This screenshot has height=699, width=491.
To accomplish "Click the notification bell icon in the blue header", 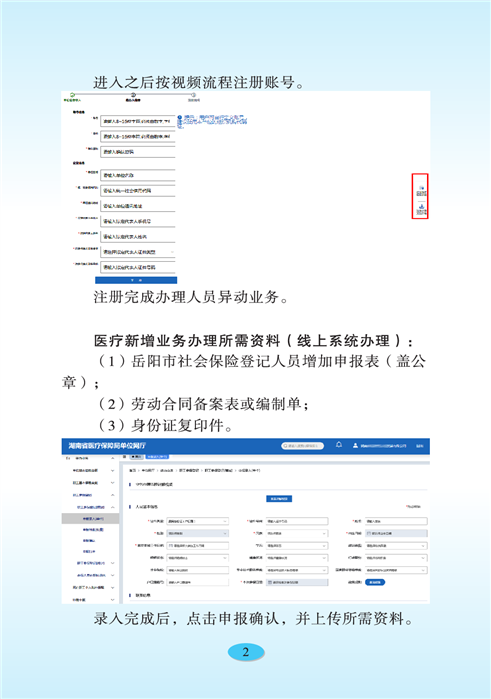I will click(339, 445).
